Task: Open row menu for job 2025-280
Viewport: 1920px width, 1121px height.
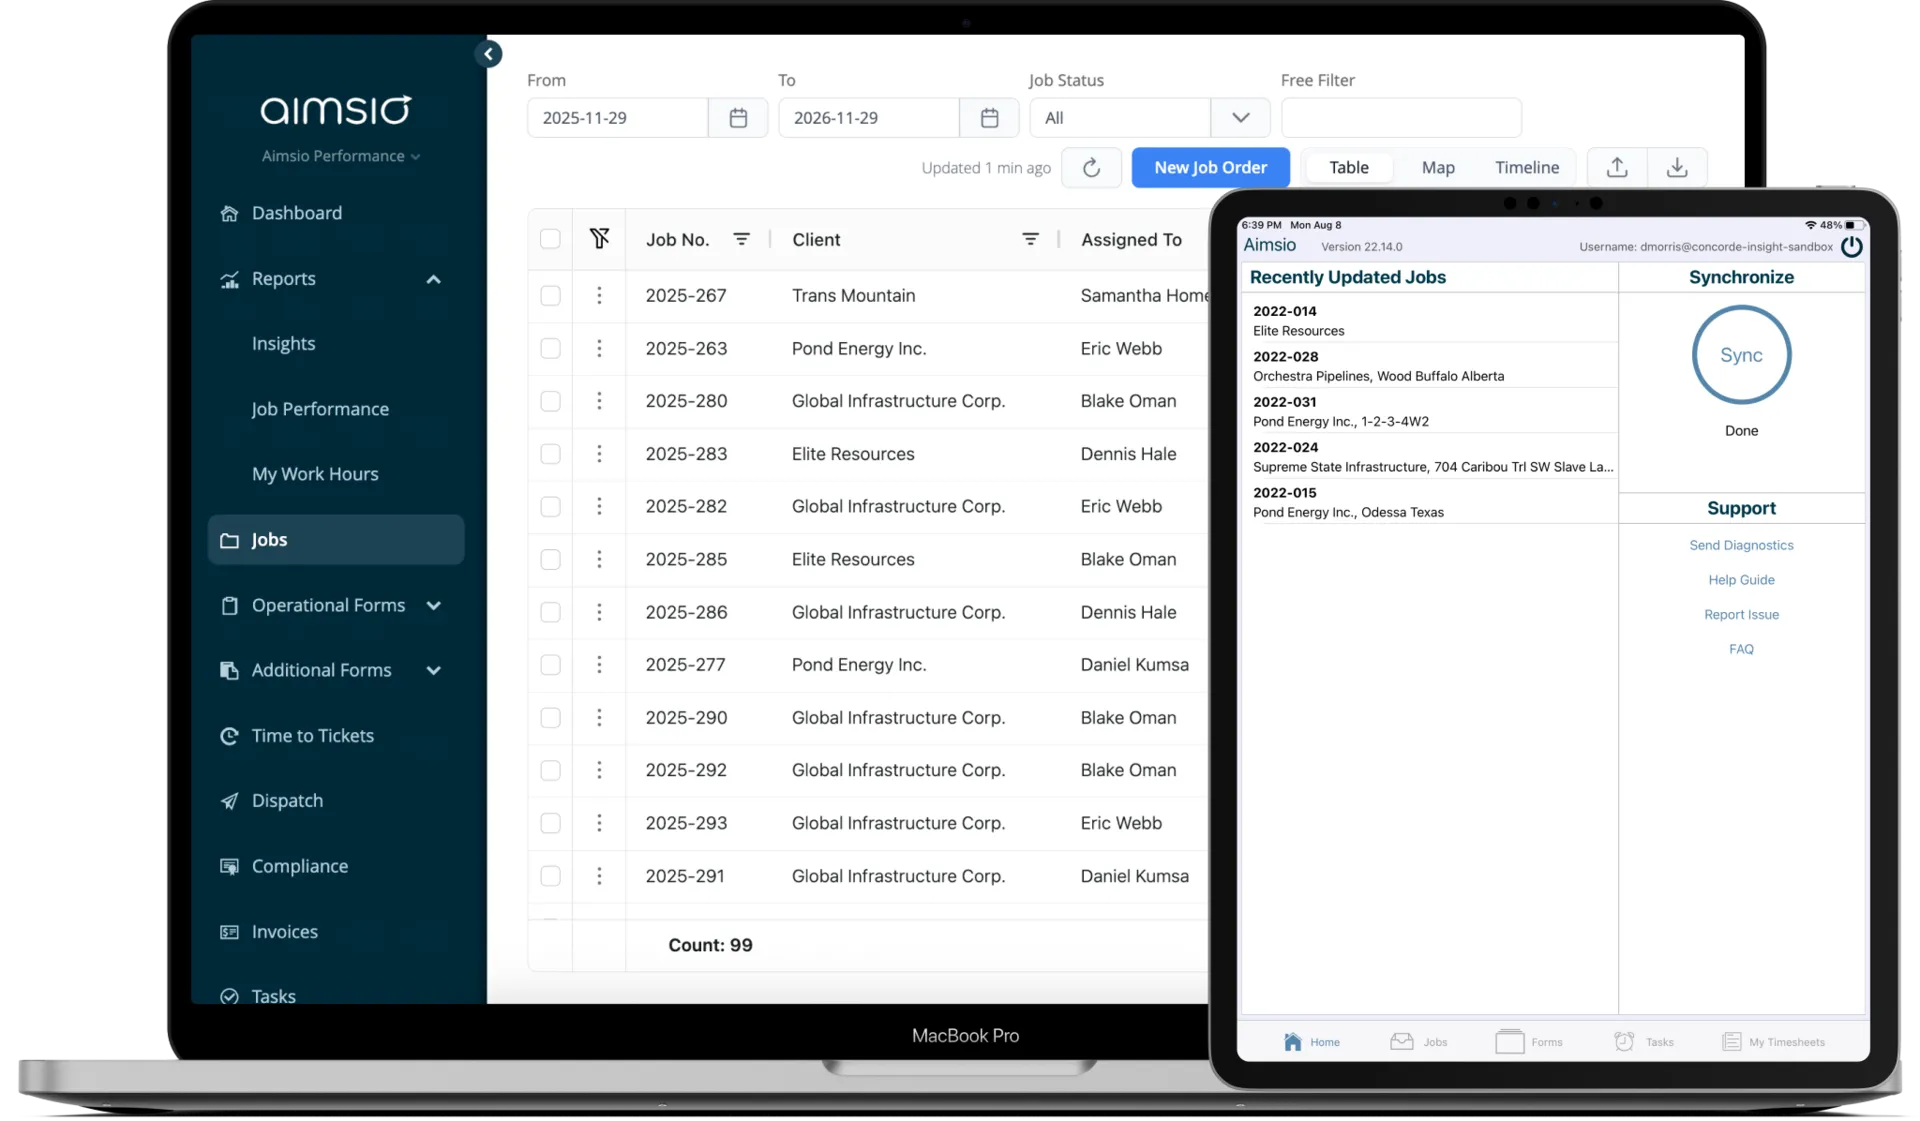Action: pos(599,401)
